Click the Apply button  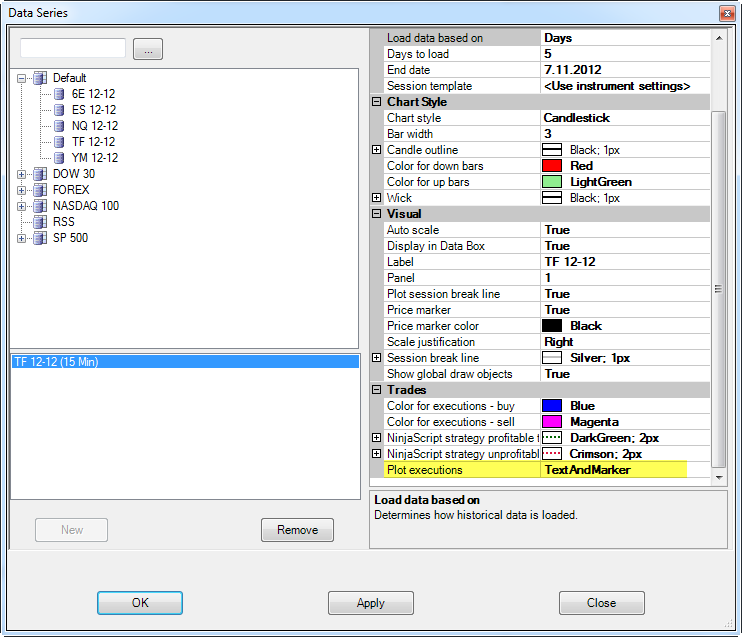371,603
